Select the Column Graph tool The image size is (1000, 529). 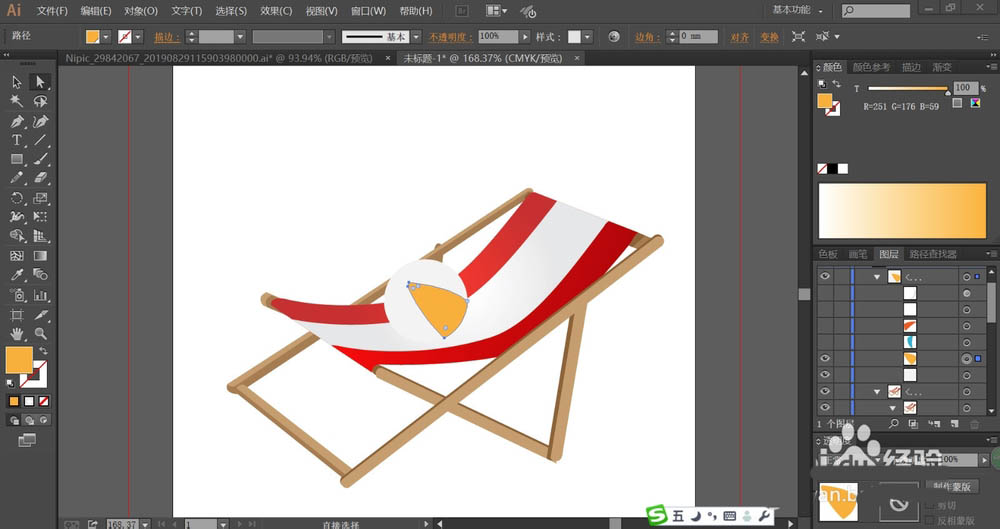coord(40,295)
